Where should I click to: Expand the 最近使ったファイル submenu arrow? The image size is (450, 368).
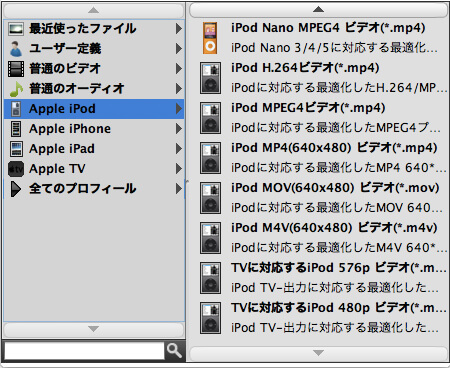(x=179, y=29)
